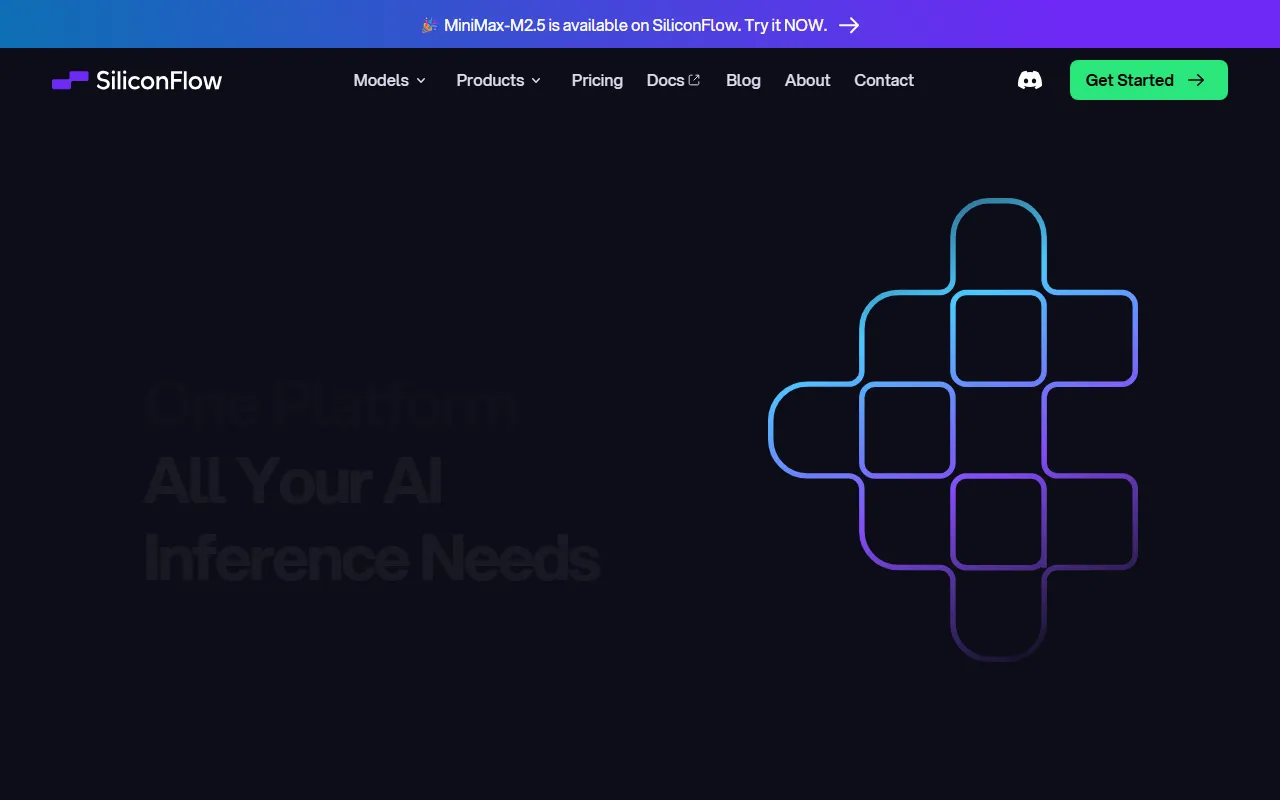Open the Products navigation menu
Viewport: 1280px width, 800px height.
coord(490,80)
